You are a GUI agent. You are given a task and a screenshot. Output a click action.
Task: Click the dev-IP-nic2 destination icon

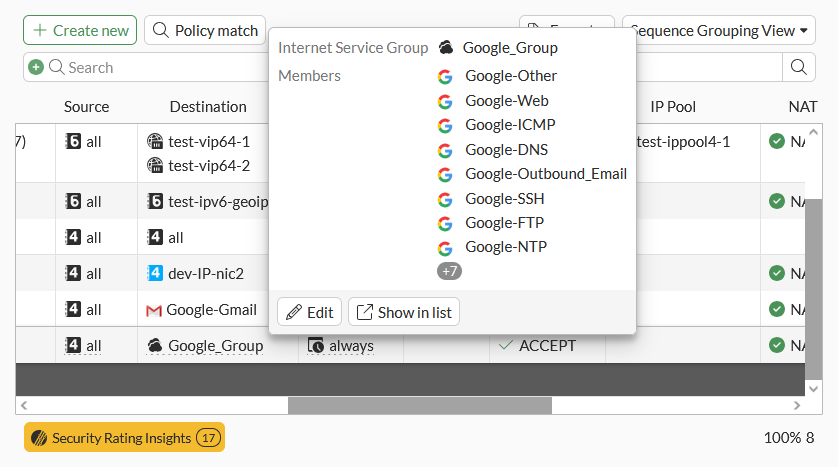(154, 273)
